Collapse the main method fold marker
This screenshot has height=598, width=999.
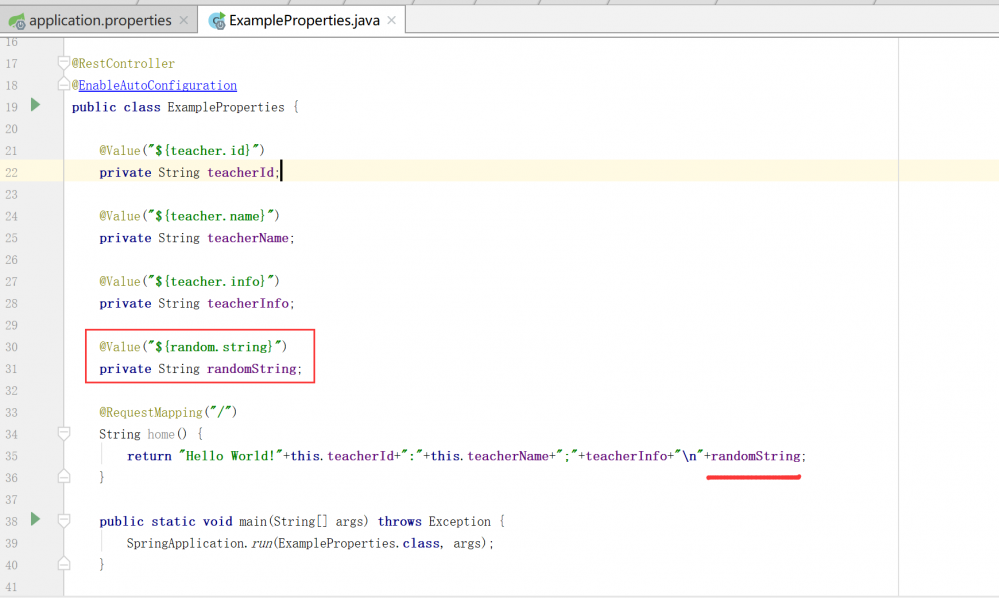[x=64, y=520]
